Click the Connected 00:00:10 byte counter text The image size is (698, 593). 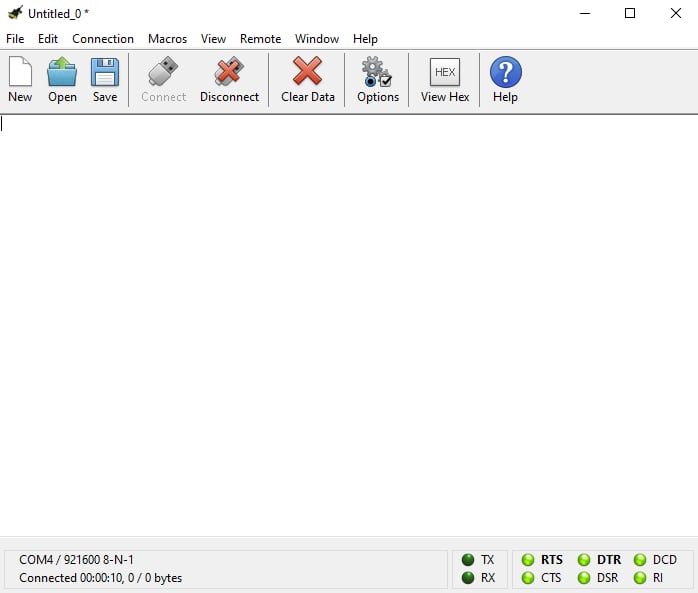tap(101, 578)
